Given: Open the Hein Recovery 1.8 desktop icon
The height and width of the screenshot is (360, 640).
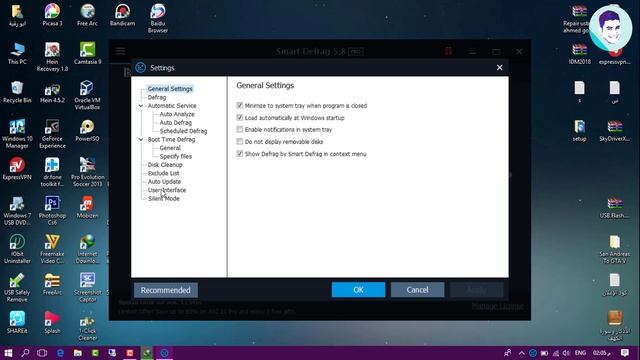Looking at the screenshot, I should click(x=52, y=57).
